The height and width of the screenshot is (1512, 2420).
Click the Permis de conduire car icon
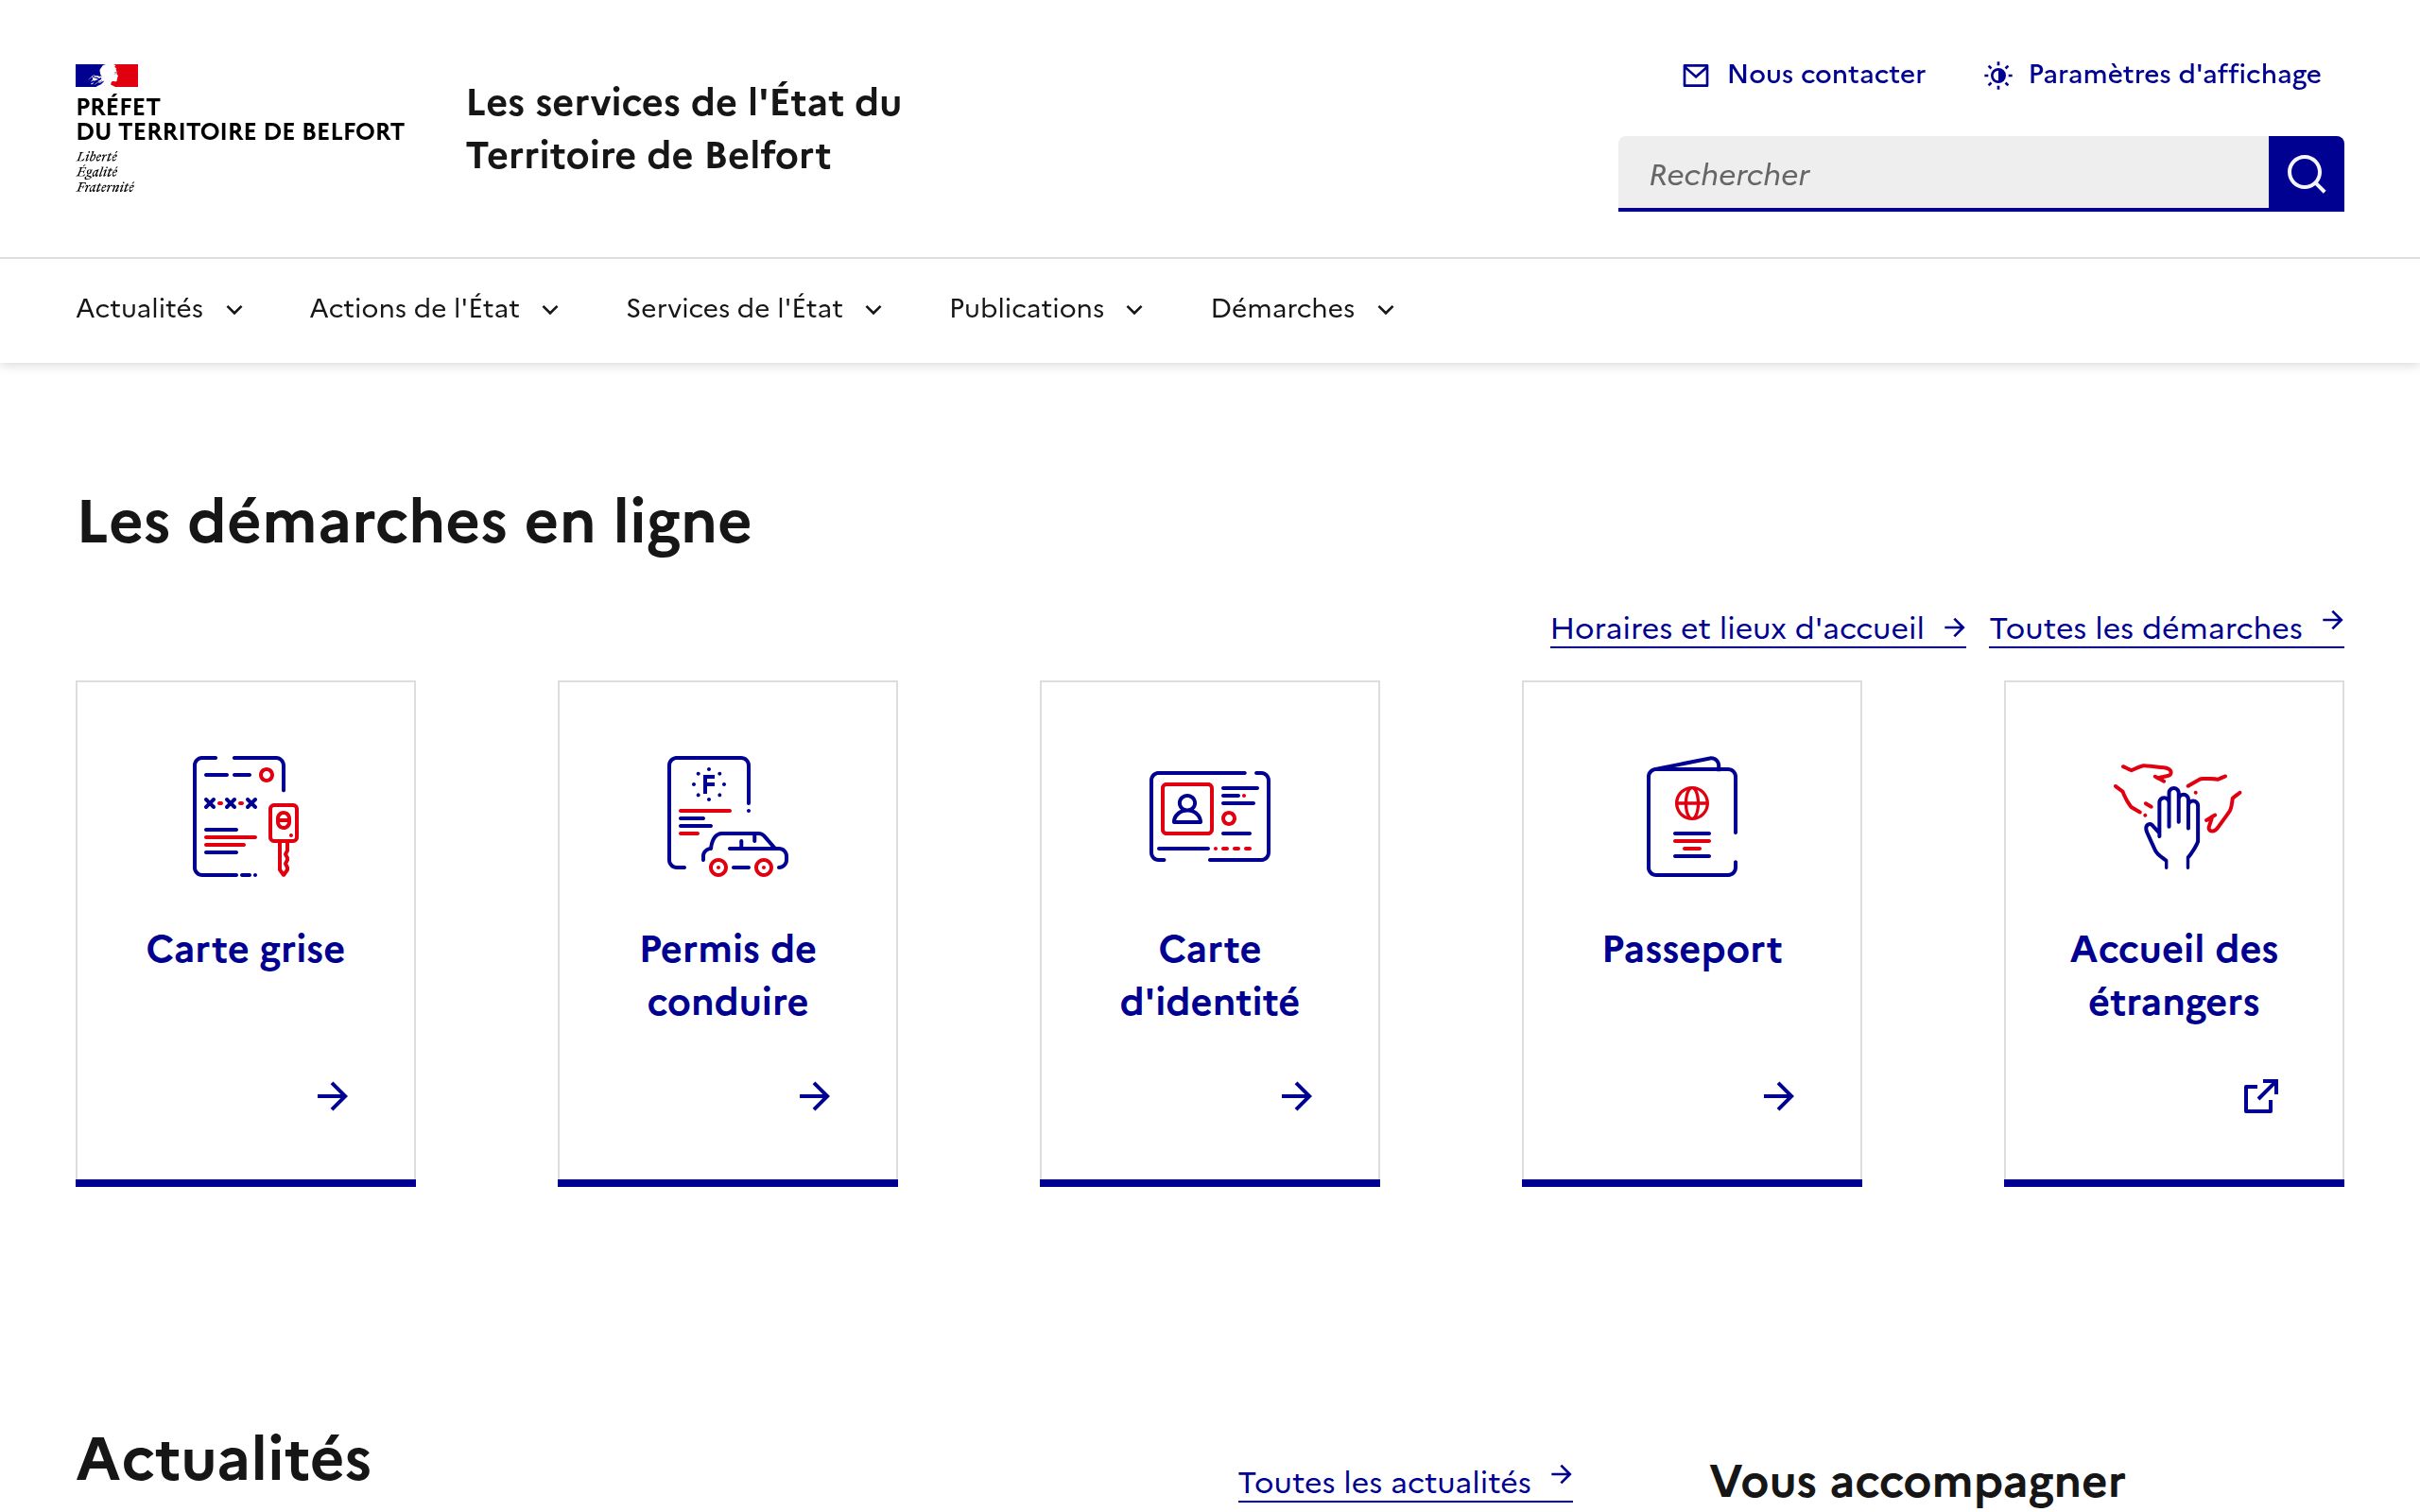click(728, 816)
